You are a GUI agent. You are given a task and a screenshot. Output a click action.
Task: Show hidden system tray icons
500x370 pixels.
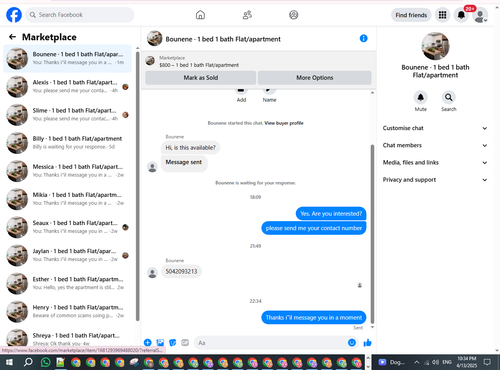(x=417, y=362)
